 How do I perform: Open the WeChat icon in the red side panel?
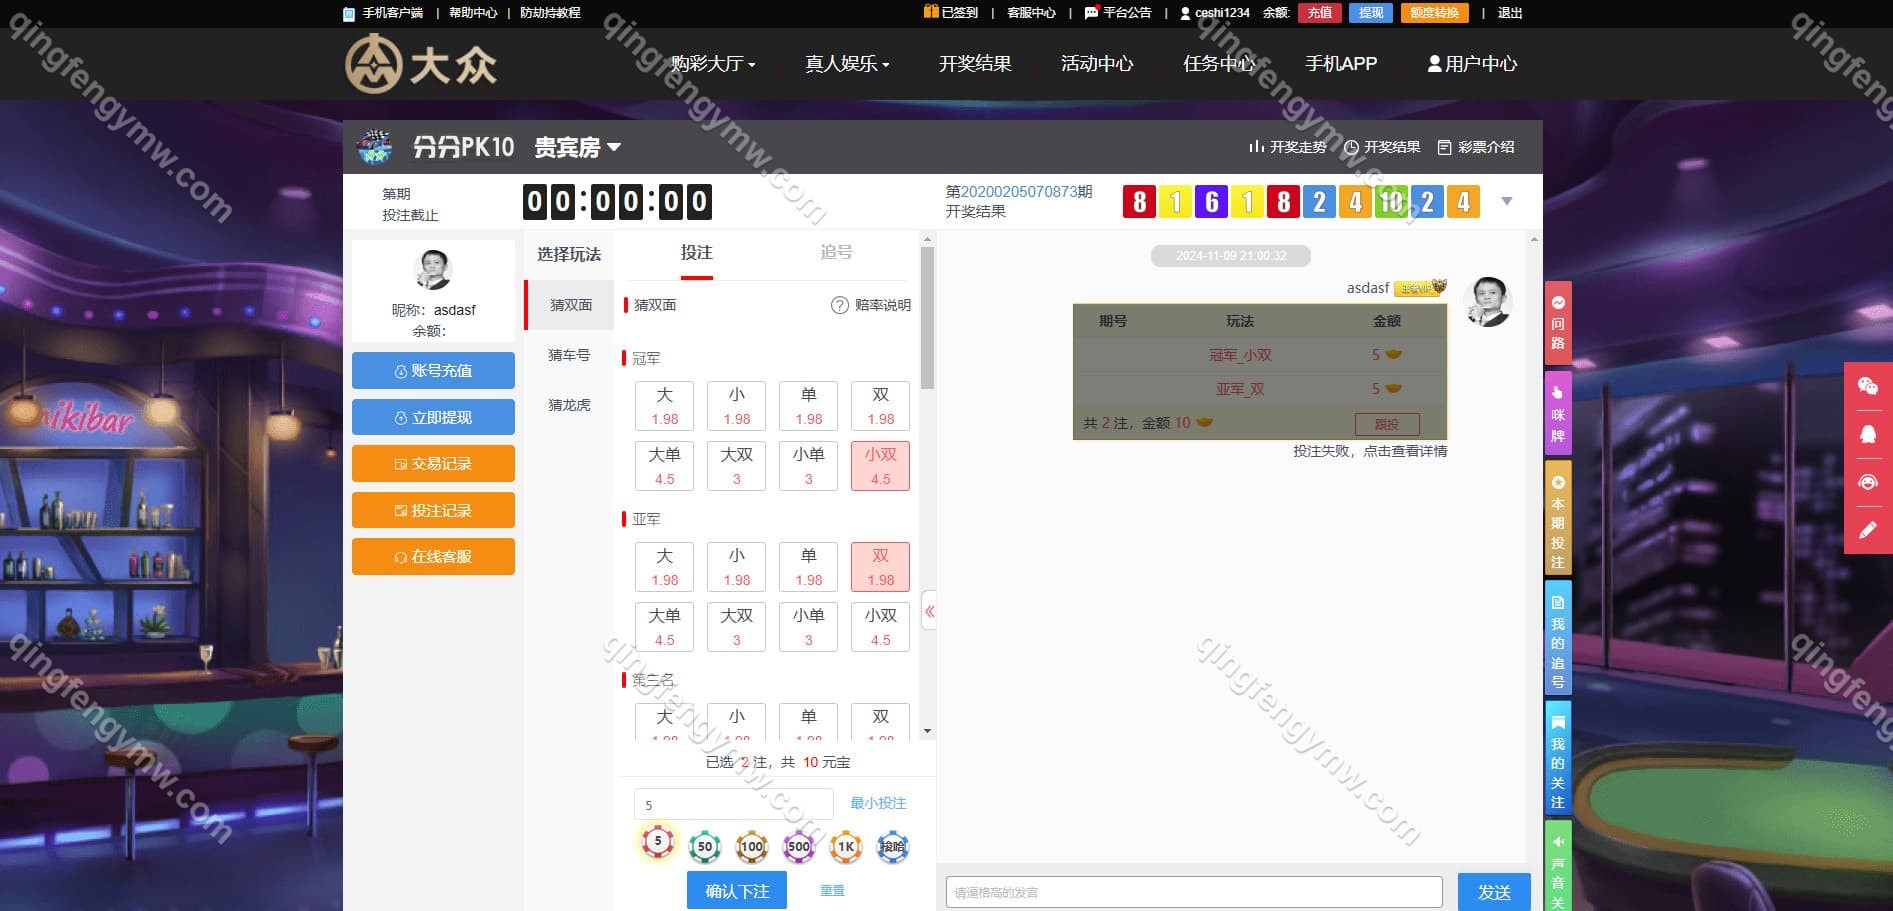[x=1867, y=387]
